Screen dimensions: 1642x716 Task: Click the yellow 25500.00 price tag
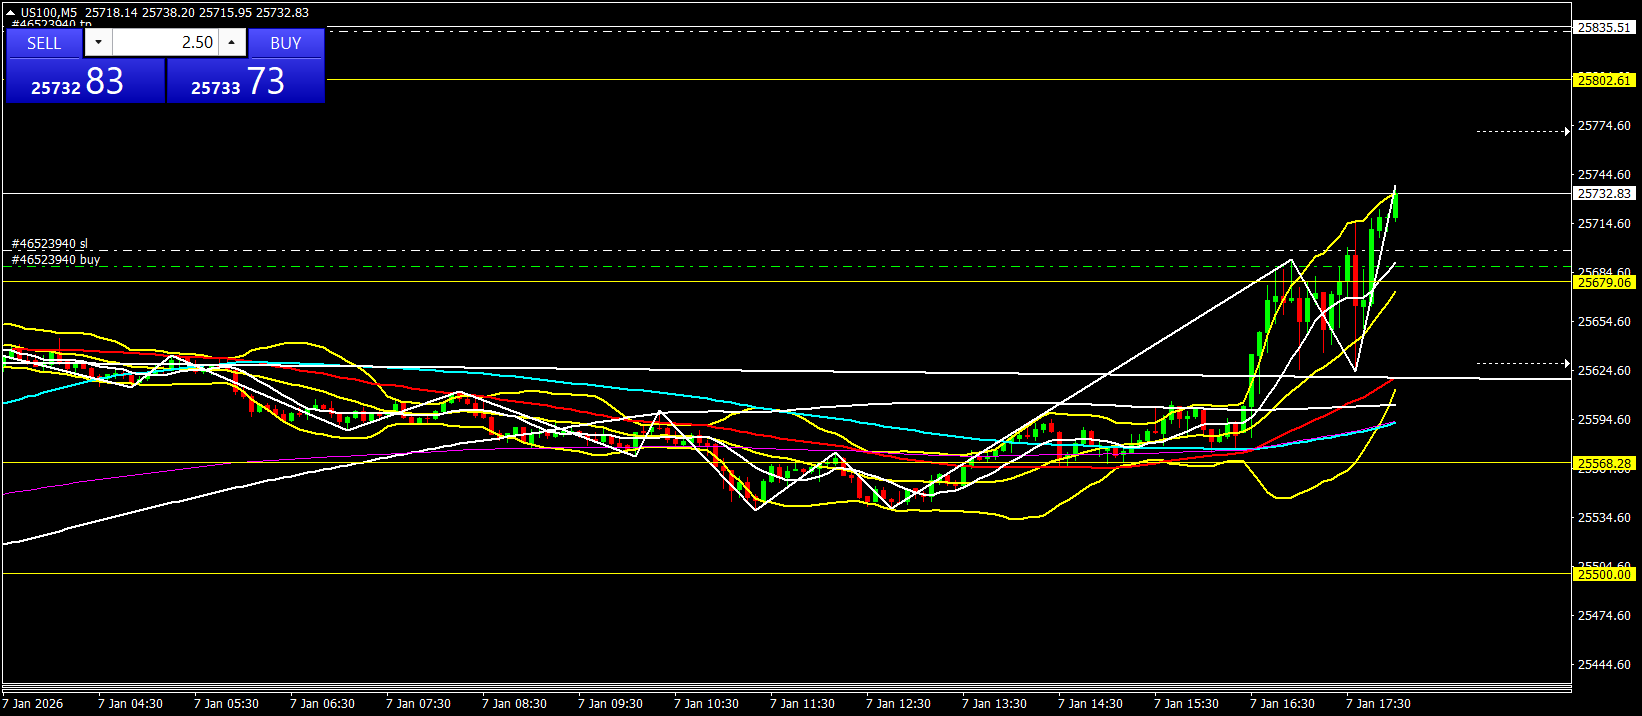(x=1604, y=574)
